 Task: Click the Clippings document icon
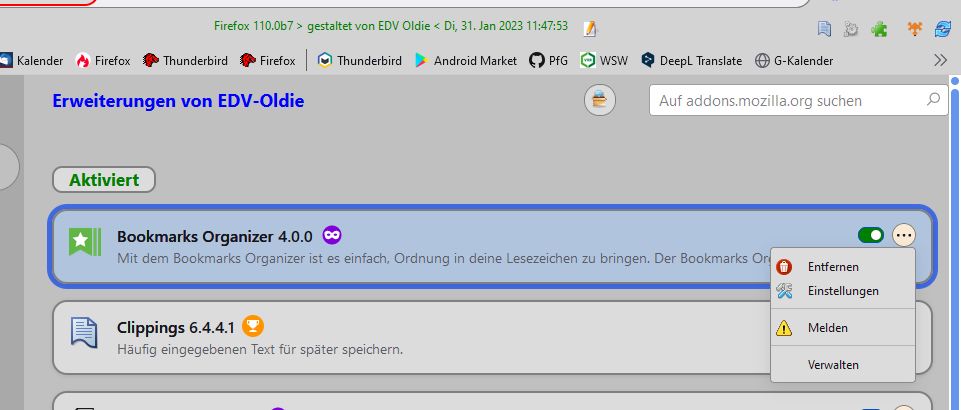pos(84,333)
